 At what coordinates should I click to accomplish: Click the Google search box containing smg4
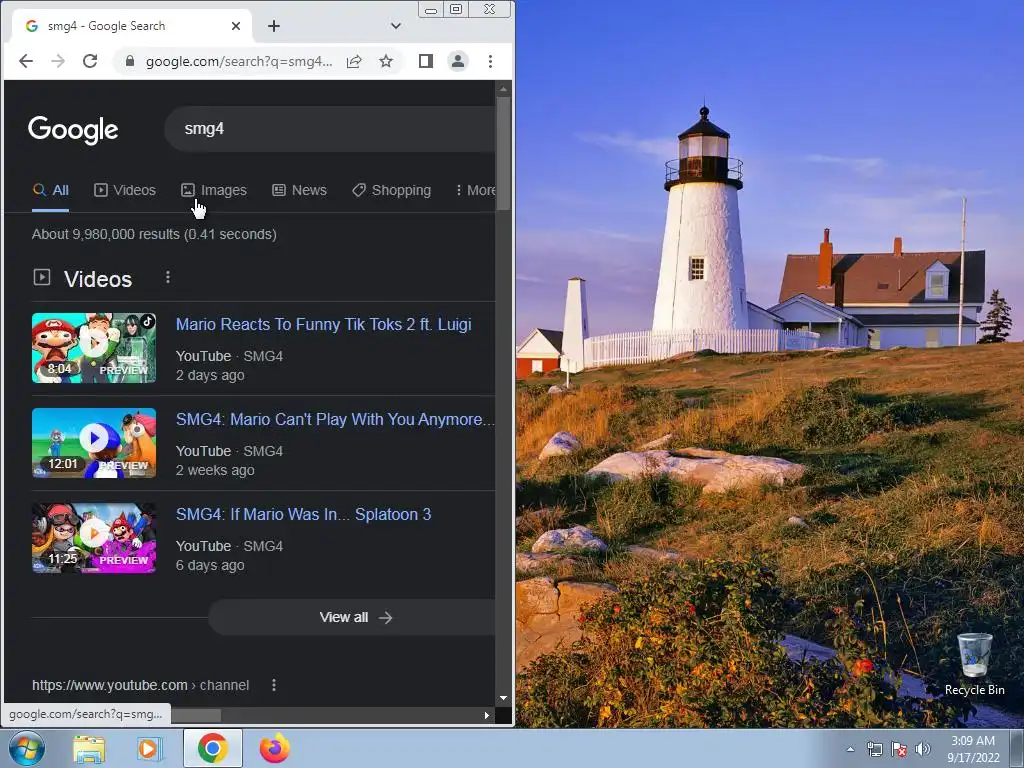coord(330,129)
